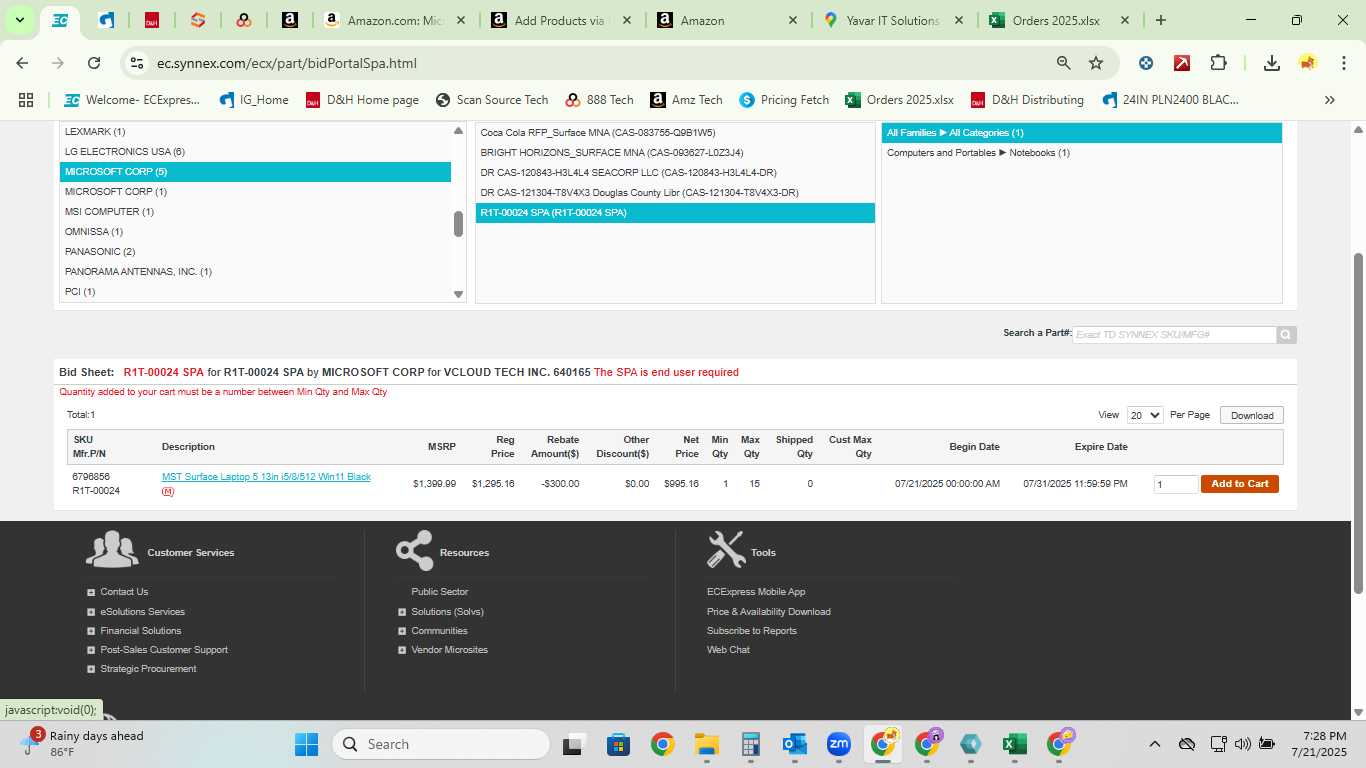The height and width of the screenshot is (768, 1366).
Task: Select BRIGHT HORIZONS_SURFACE MNA bid
Action: click(675, 153)
